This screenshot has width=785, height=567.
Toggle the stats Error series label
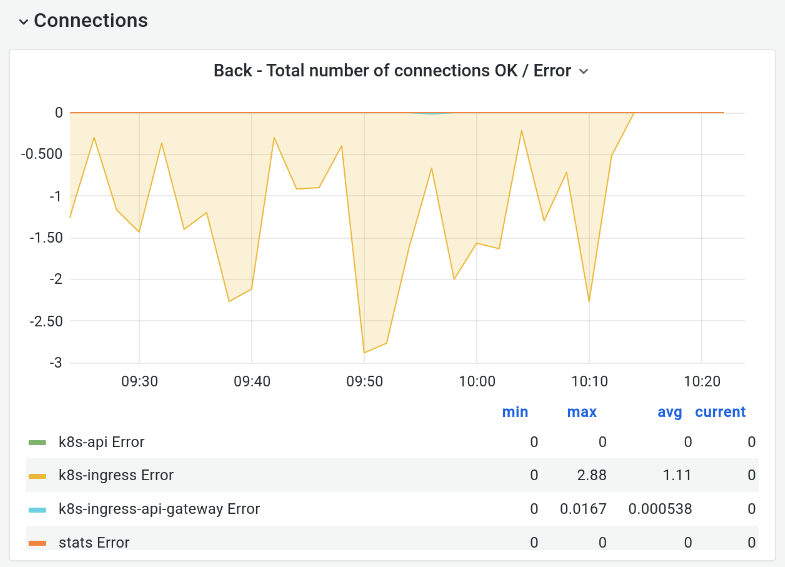tap(94, 543)
